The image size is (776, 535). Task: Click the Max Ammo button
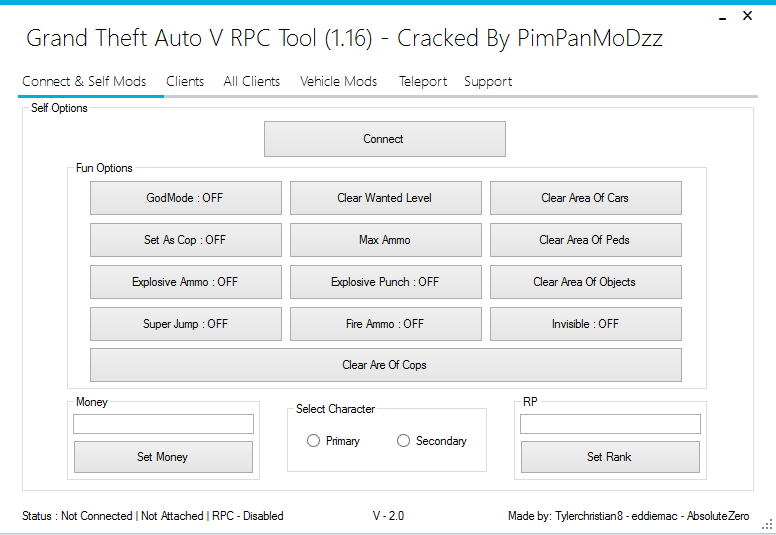tap(386, 240)
